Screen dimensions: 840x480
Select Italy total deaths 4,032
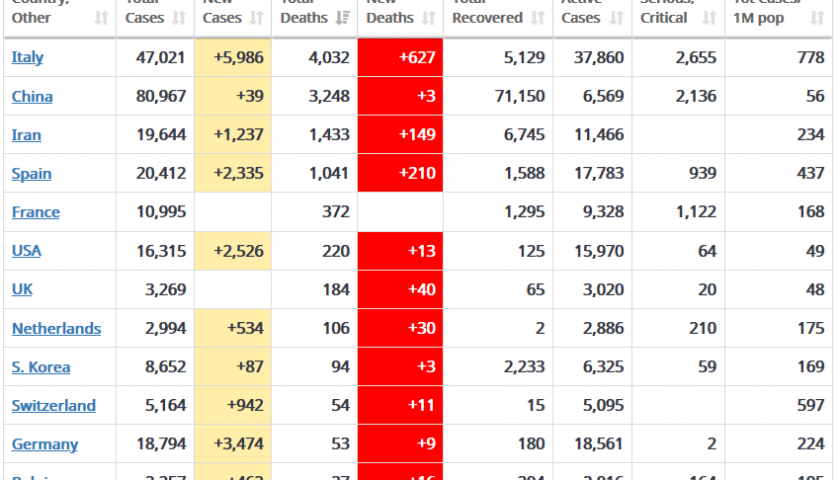329,57
